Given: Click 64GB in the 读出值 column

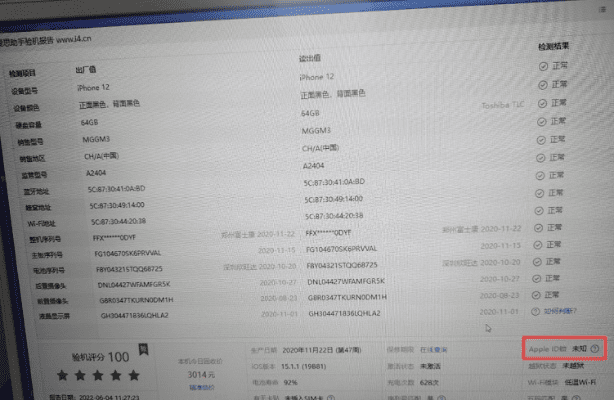Looking at the screenshot, I should [310, 114].
